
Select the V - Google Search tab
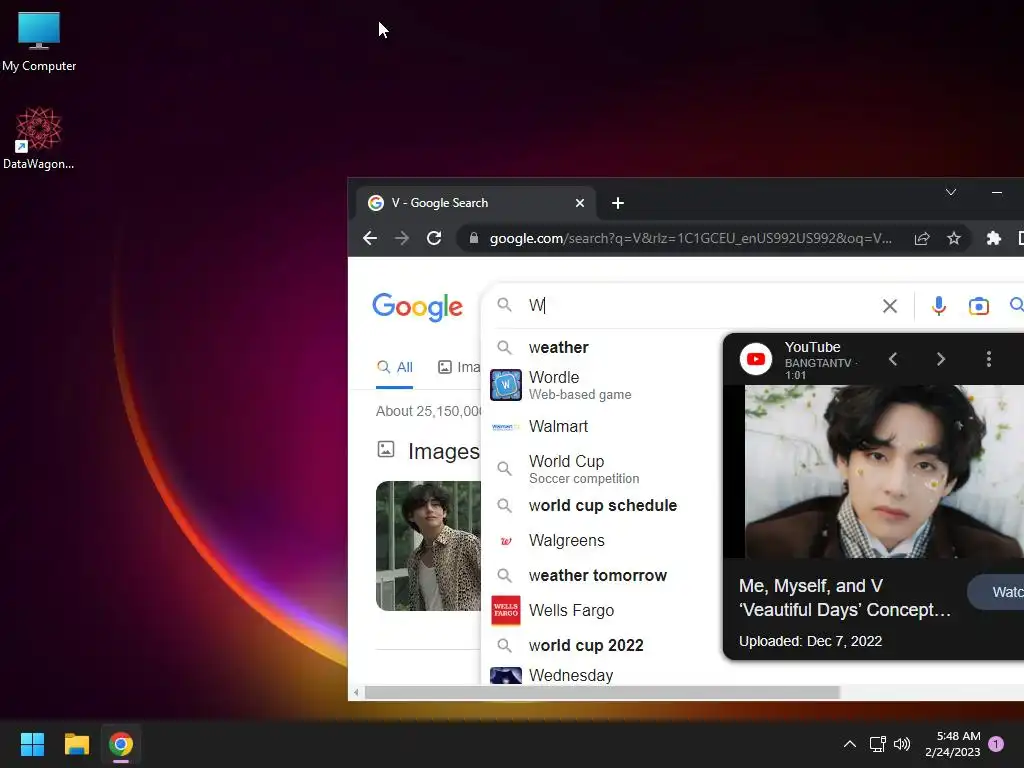click(475, 203)
